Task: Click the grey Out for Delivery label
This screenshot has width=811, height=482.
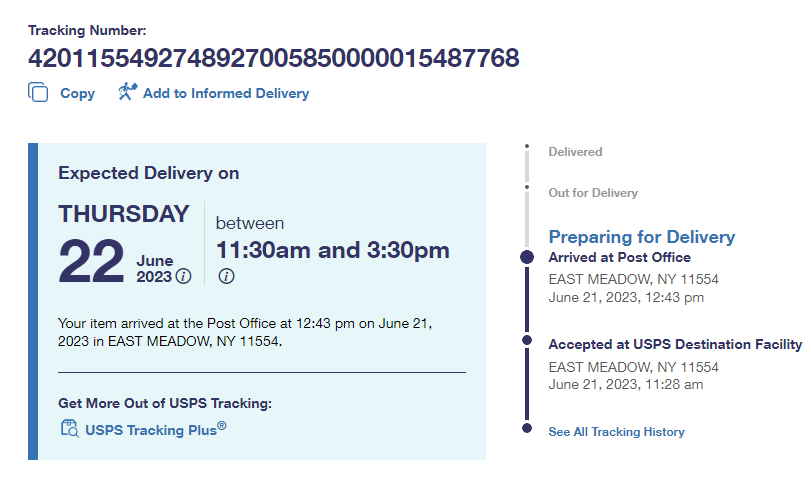Action: point(593,193)
